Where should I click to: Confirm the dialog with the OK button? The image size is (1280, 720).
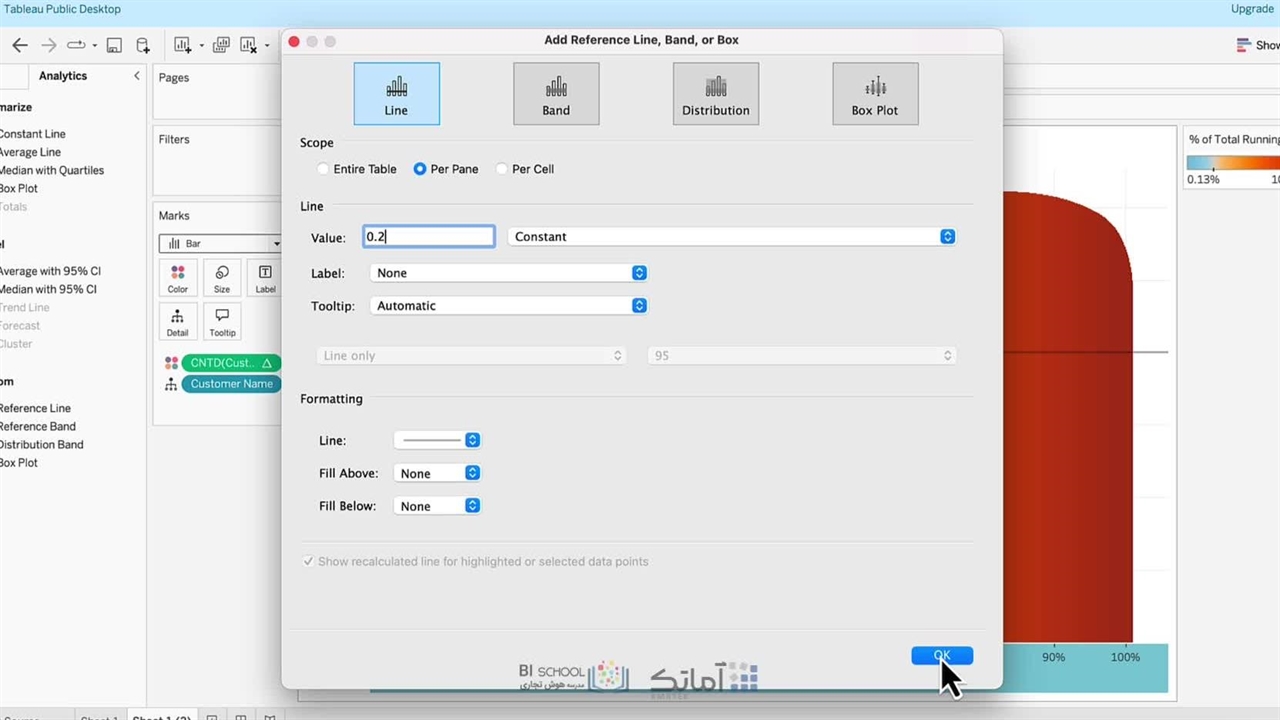coord(941,656)
